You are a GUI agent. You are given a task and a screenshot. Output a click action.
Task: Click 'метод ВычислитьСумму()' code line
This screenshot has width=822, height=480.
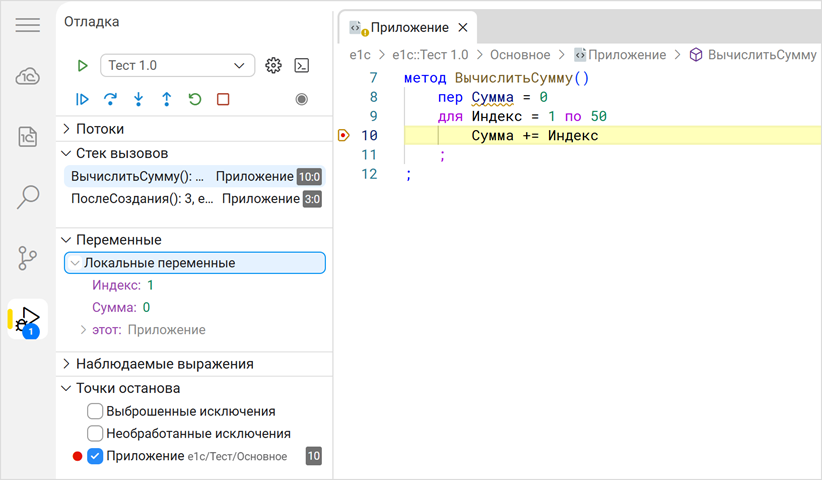click(x=496, y=78)
